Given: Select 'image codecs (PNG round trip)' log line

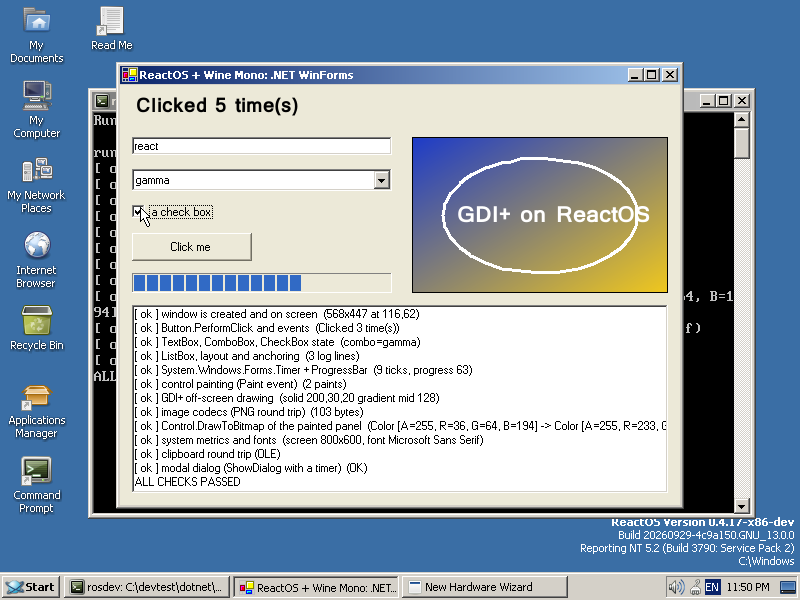Looking at the screenshot, I should coord(399,412).
